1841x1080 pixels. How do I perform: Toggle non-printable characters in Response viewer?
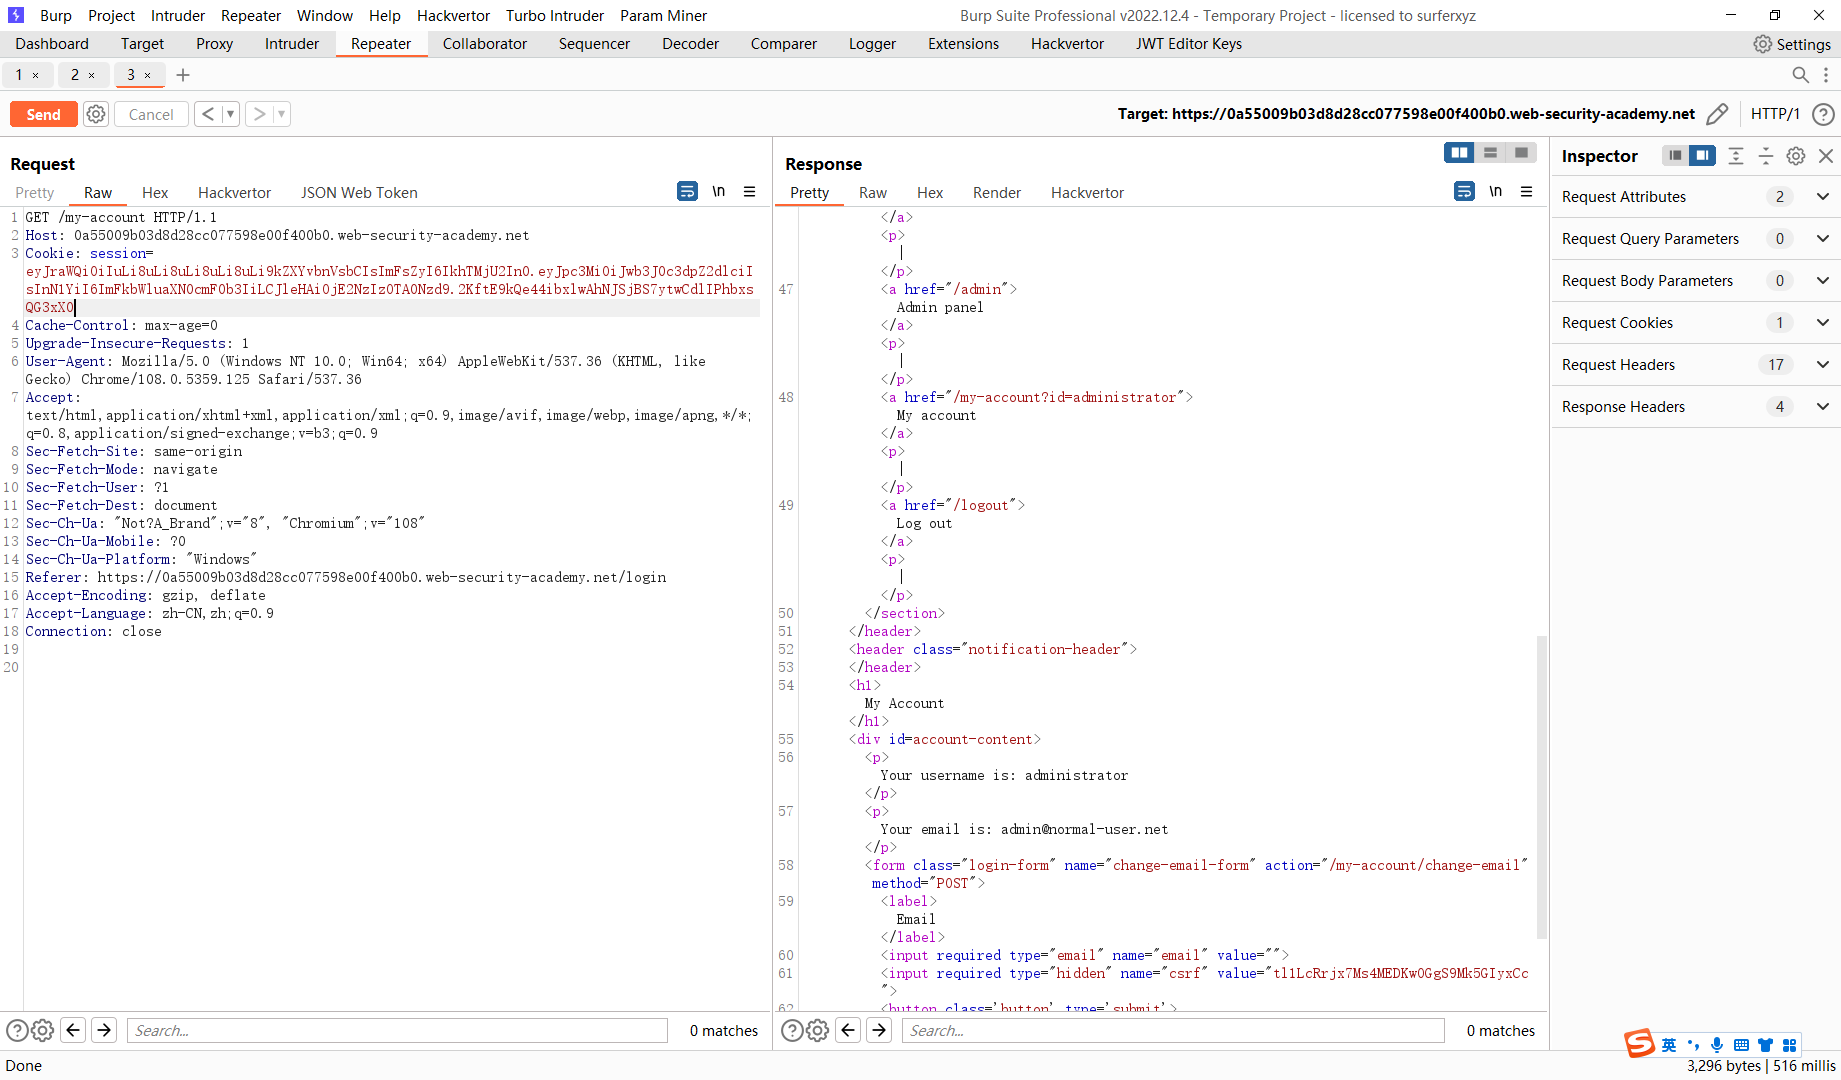click(x=1495, y=191)
